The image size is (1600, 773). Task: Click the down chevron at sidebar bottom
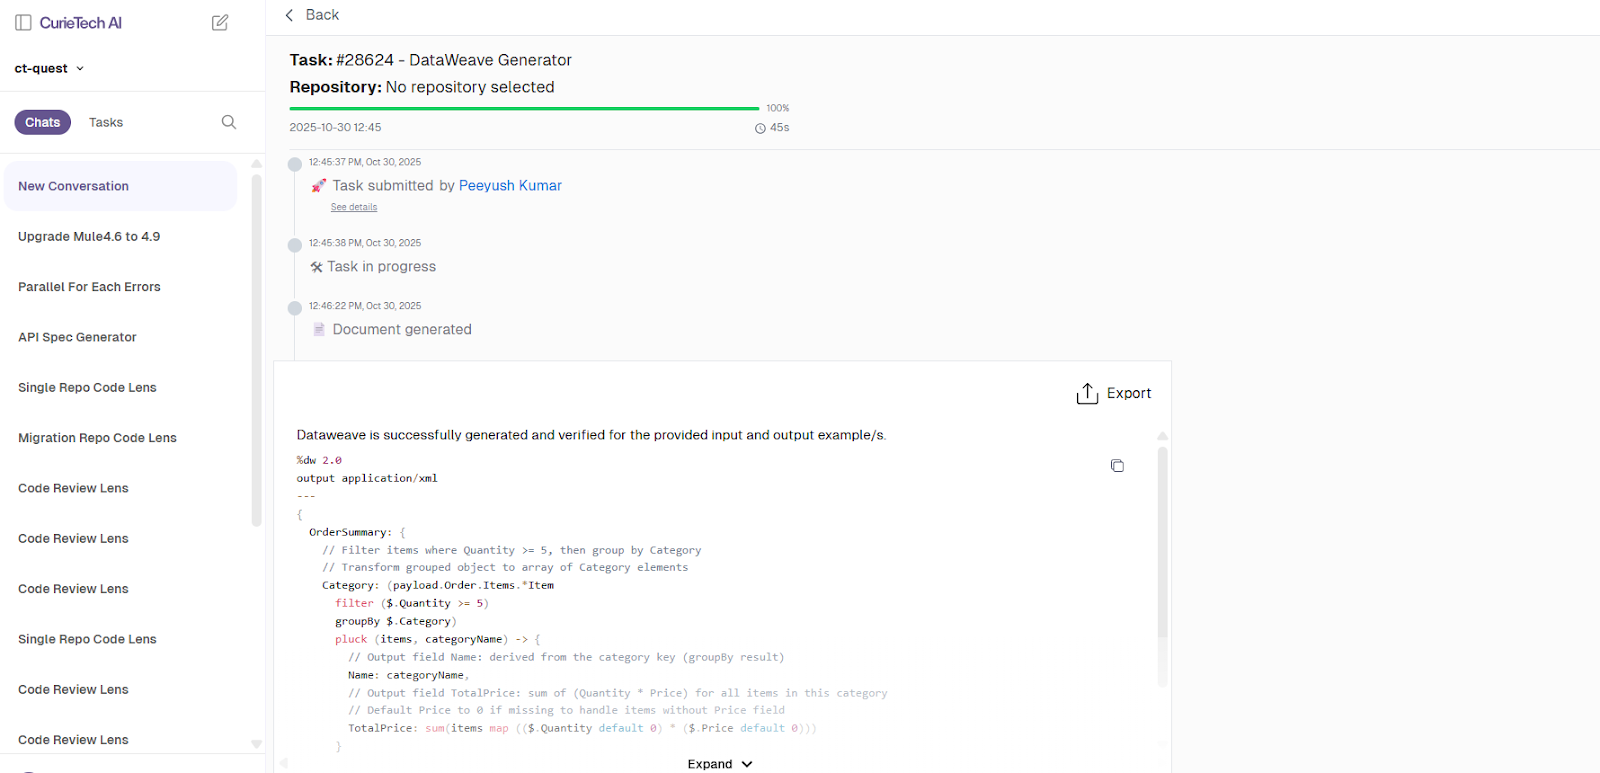(x=257, y=744)
